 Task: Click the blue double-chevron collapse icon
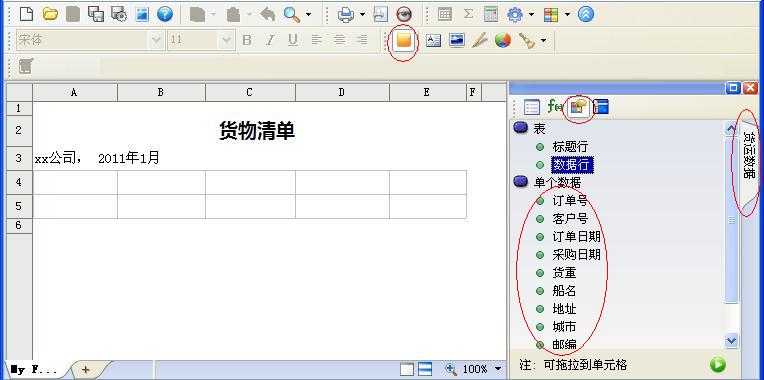(586, 15)
